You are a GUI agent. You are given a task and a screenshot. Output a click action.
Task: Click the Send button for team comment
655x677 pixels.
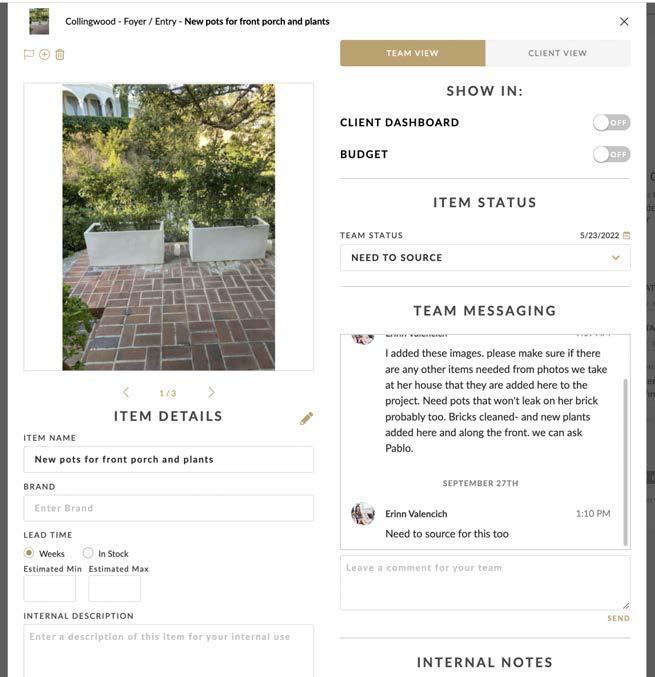[618, 618]
